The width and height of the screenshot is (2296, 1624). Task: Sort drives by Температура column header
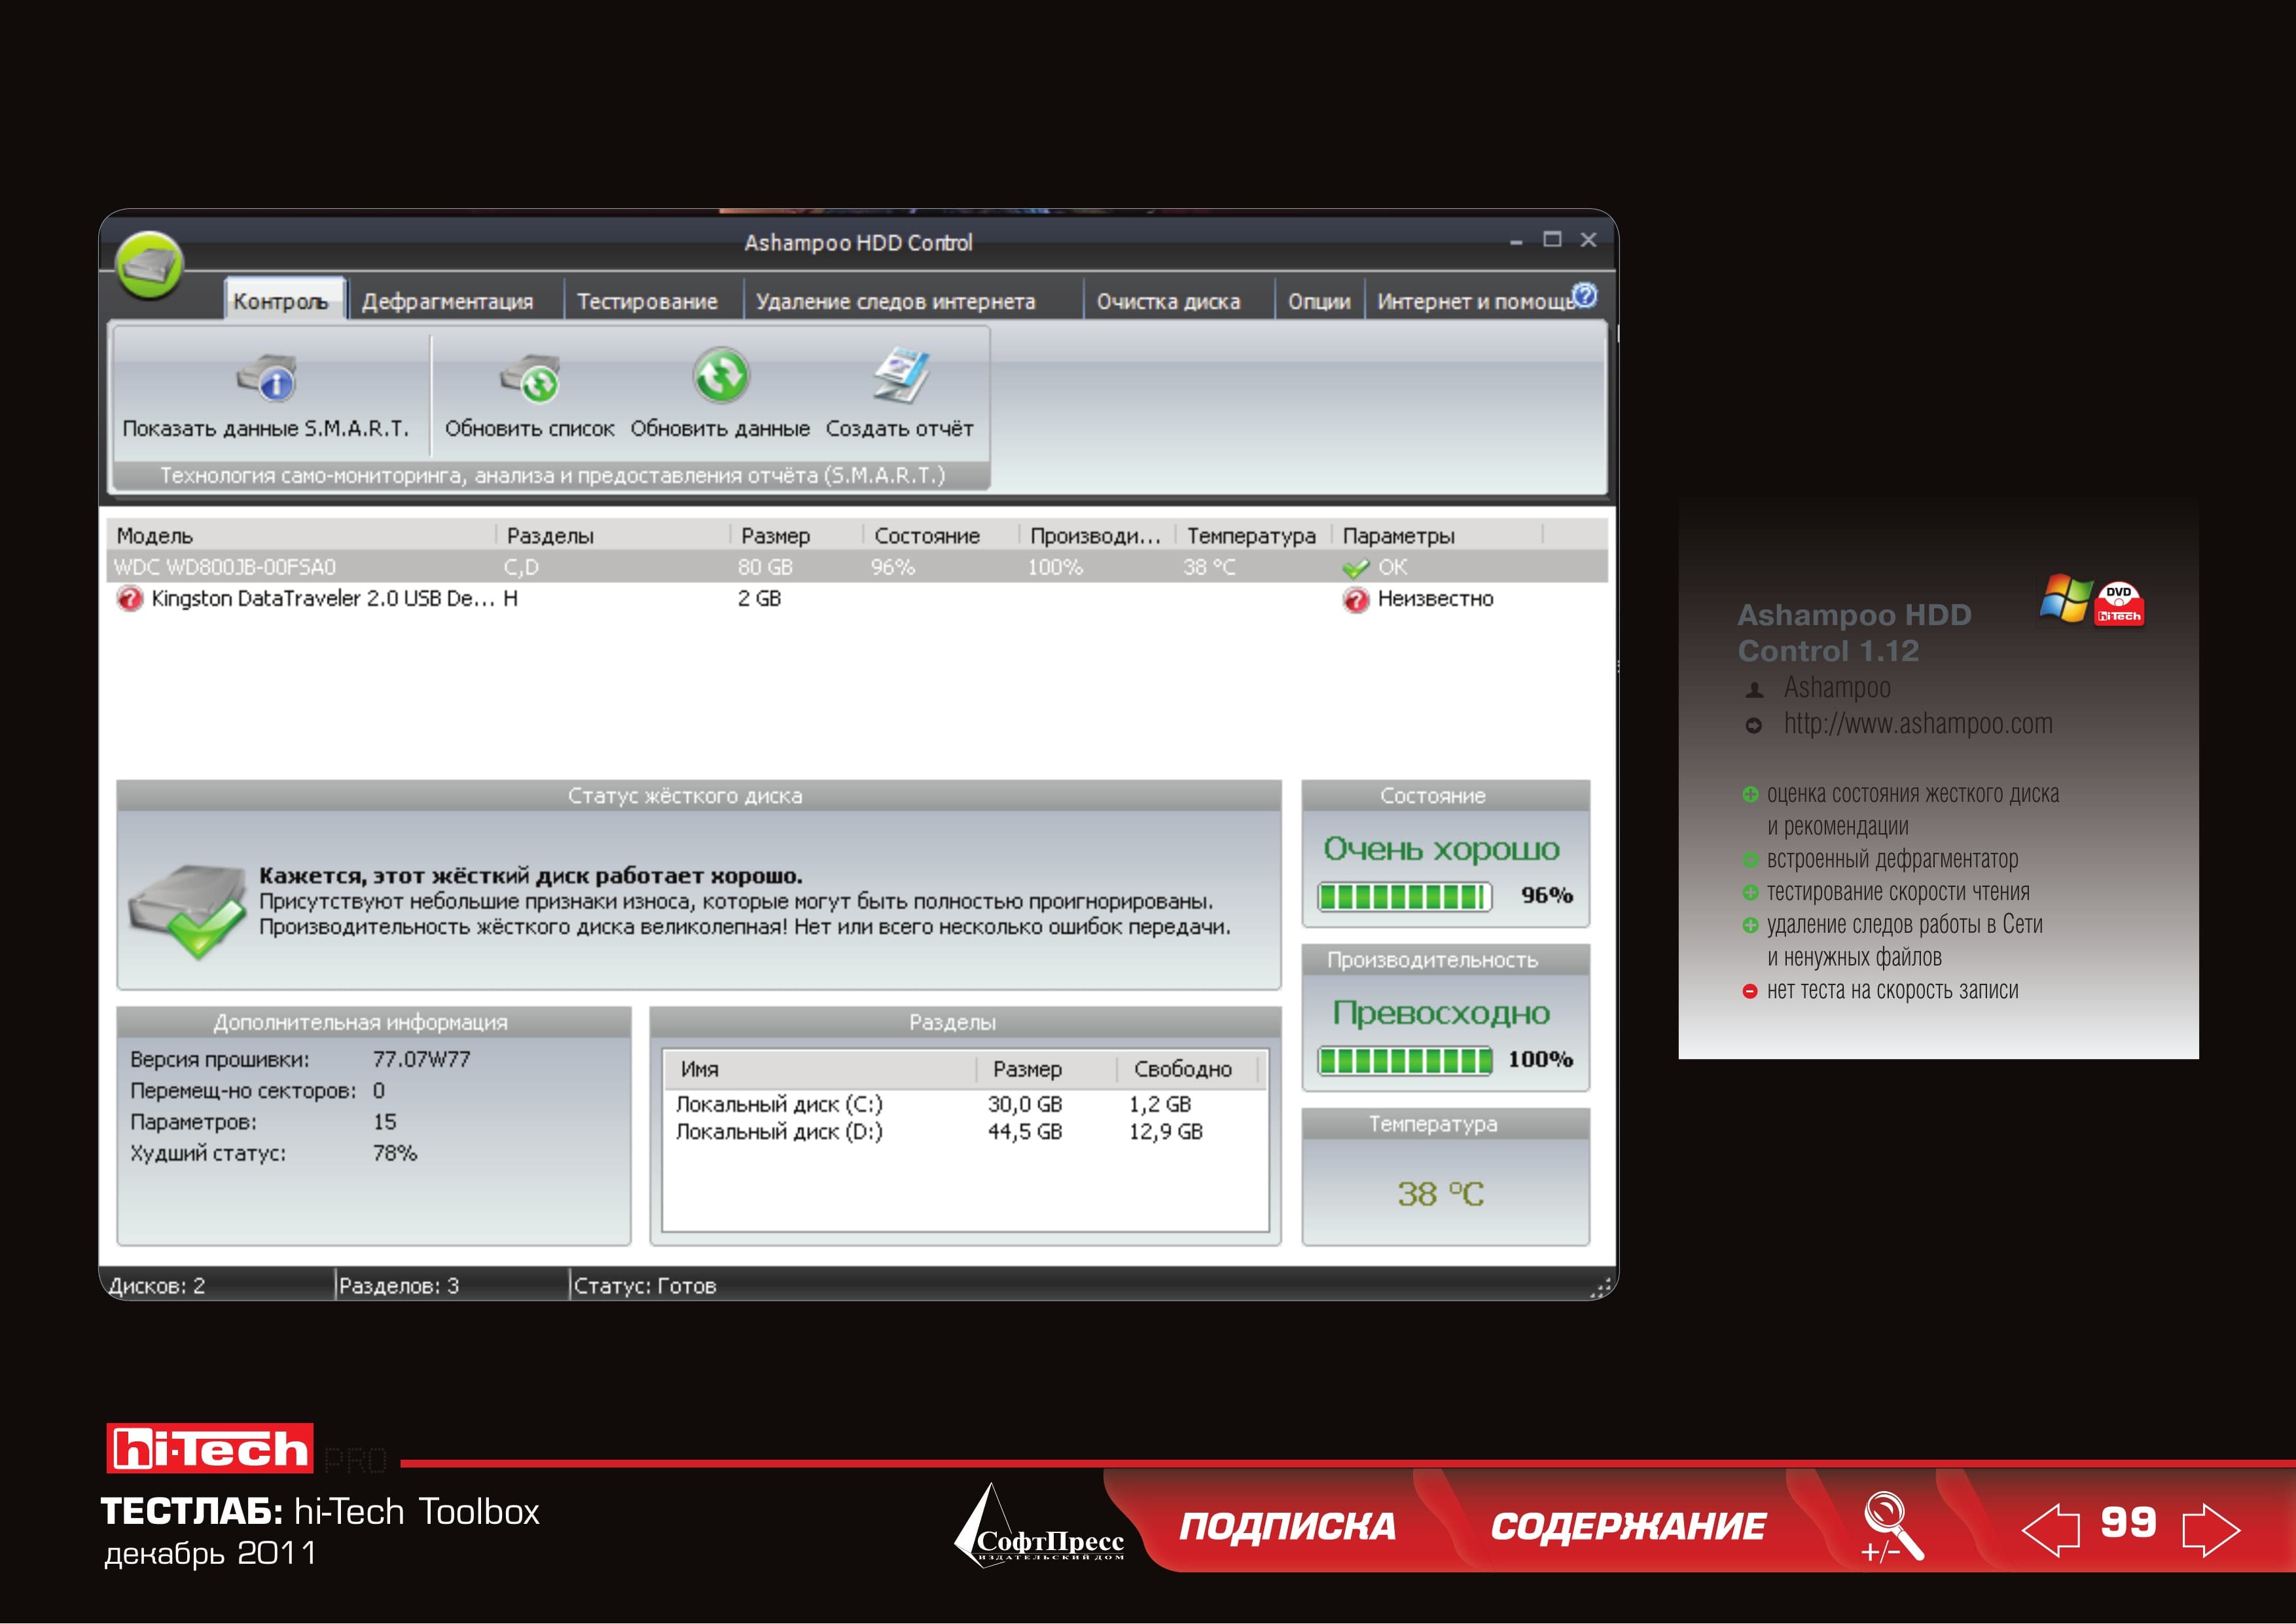pos(1251,536)
